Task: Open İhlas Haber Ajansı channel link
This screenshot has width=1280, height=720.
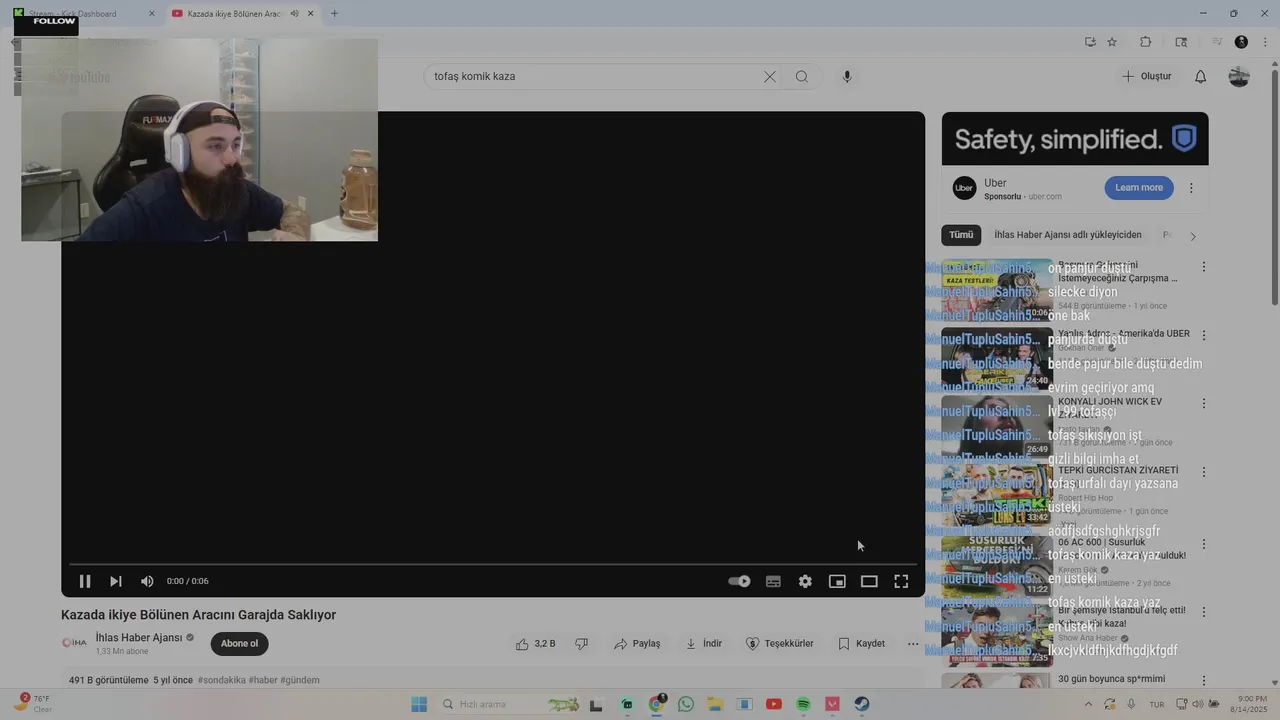Action: [x=139, y=638]
